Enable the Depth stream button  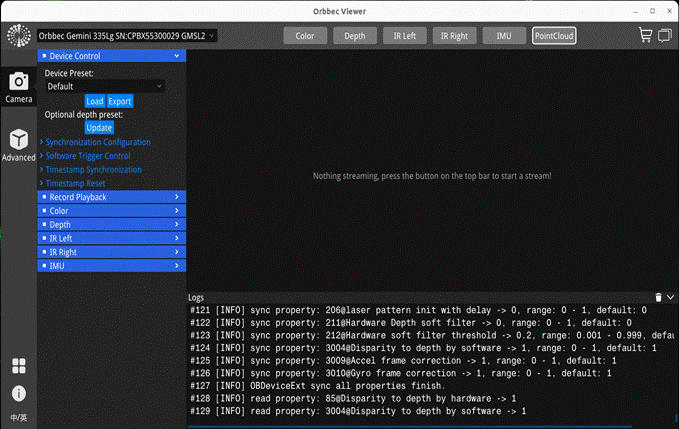[x=355, y=36]
